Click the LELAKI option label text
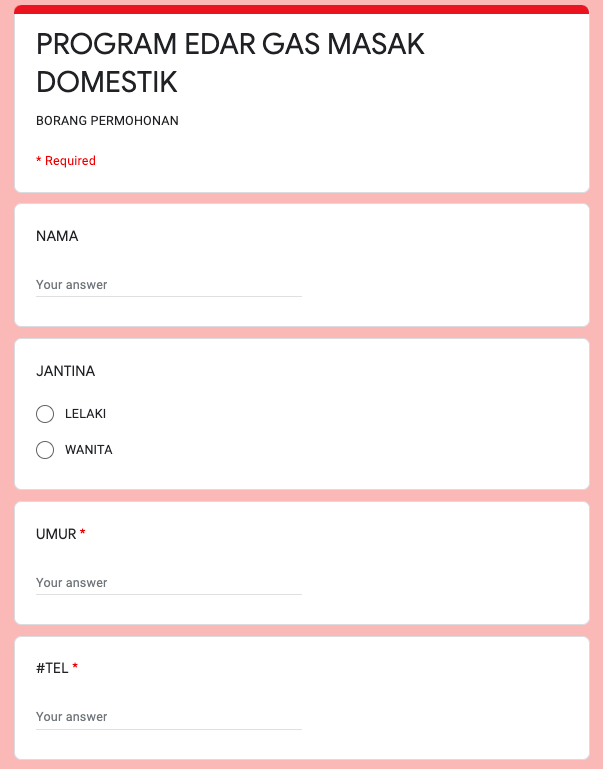 tap(85, 414)
